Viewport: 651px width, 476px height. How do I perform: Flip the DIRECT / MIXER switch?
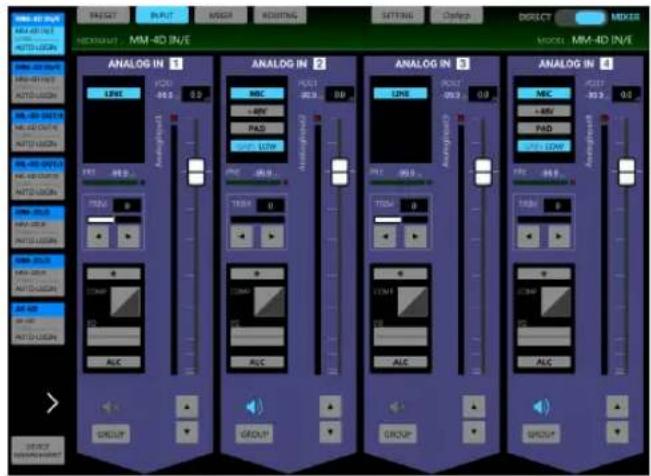coord(582,17)
